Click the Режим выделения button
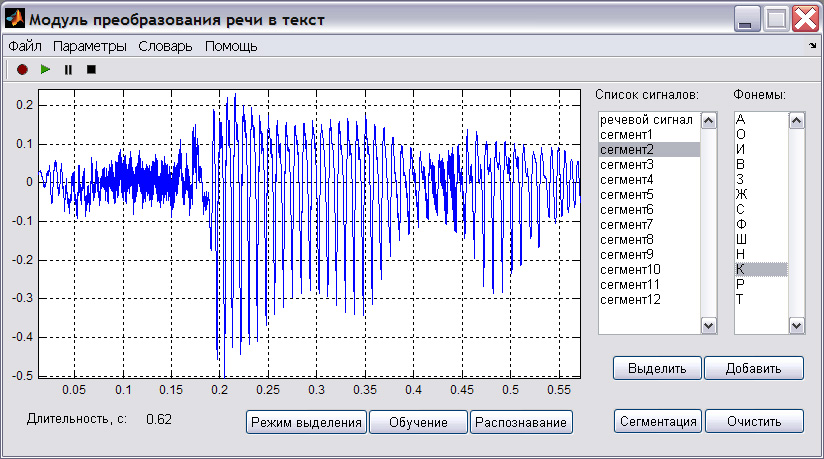Image resolution: width=824 pixels, height=459 pixels. [x=306, y=422]
